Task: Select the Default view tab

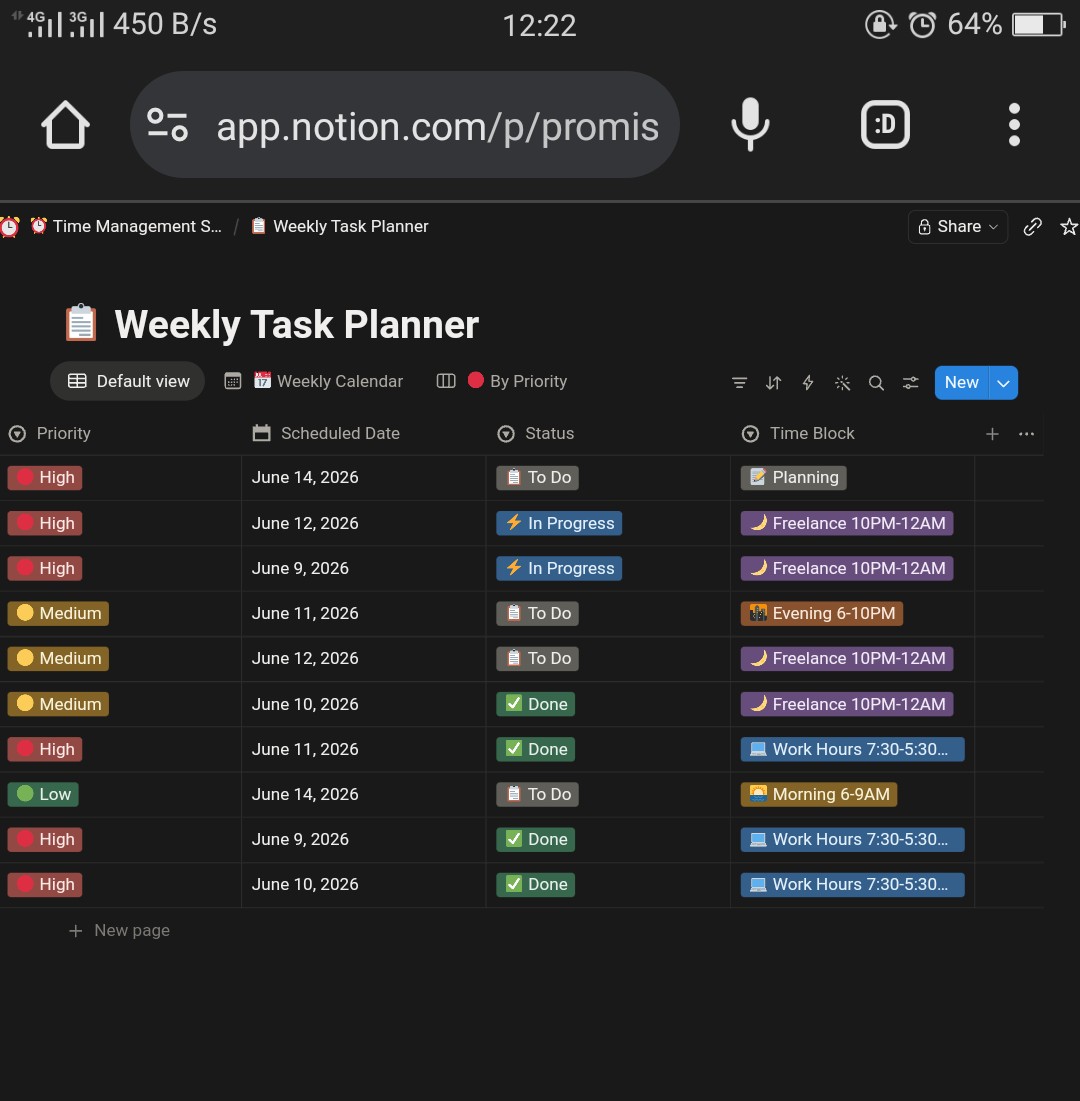Action: click(x=128, y=381)
